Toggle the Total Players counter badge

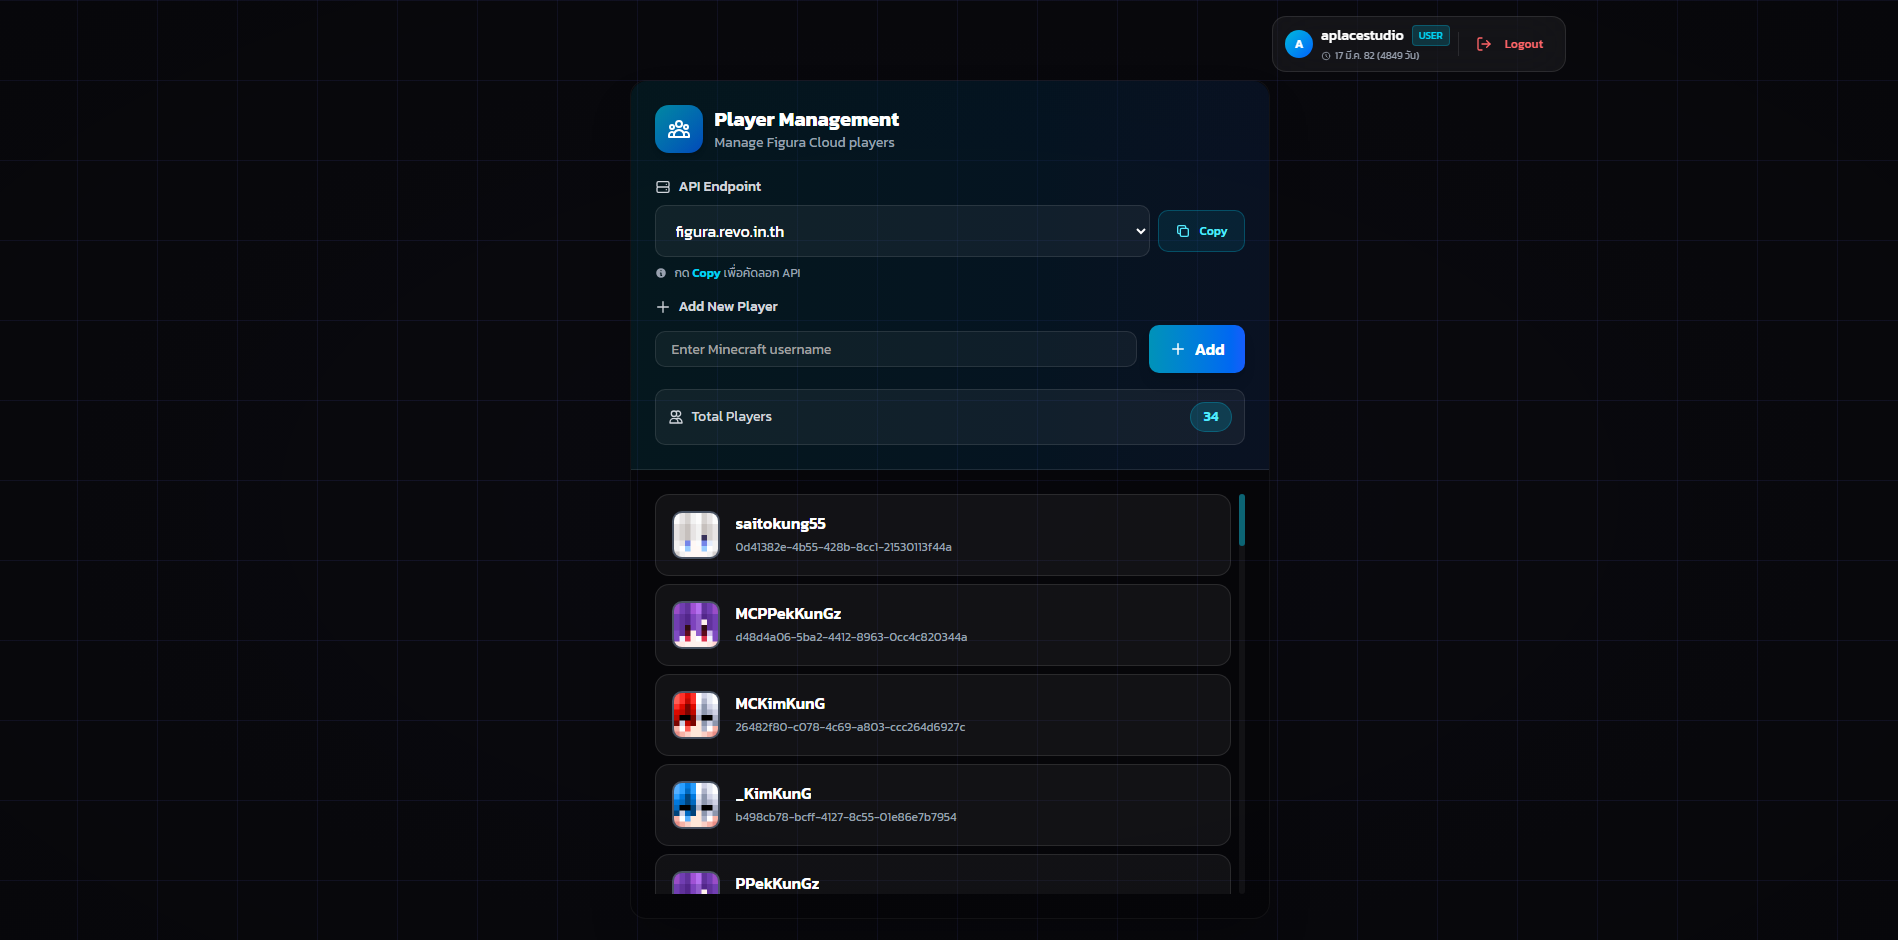coord(1210,417)
